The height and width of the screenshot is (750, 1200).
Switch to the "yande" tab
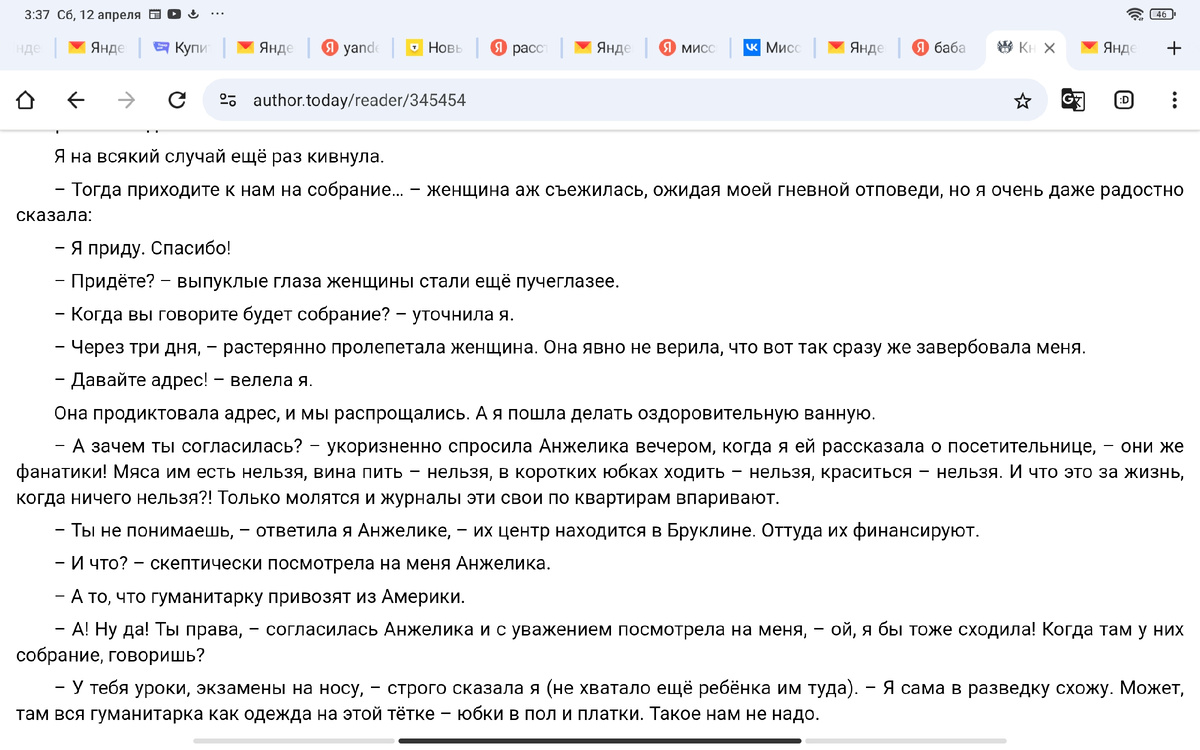[350, 48]
